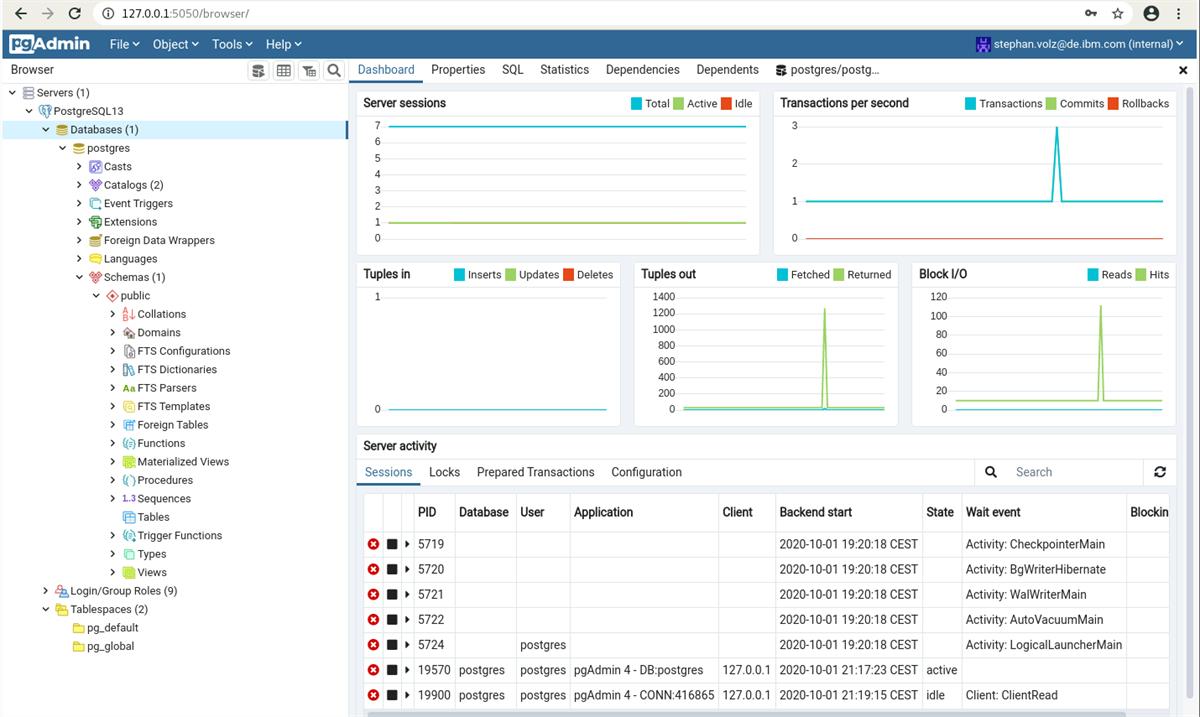1200x717 pixels.
Task: Collapse the Databases (1) node
Action: point(46,130)
